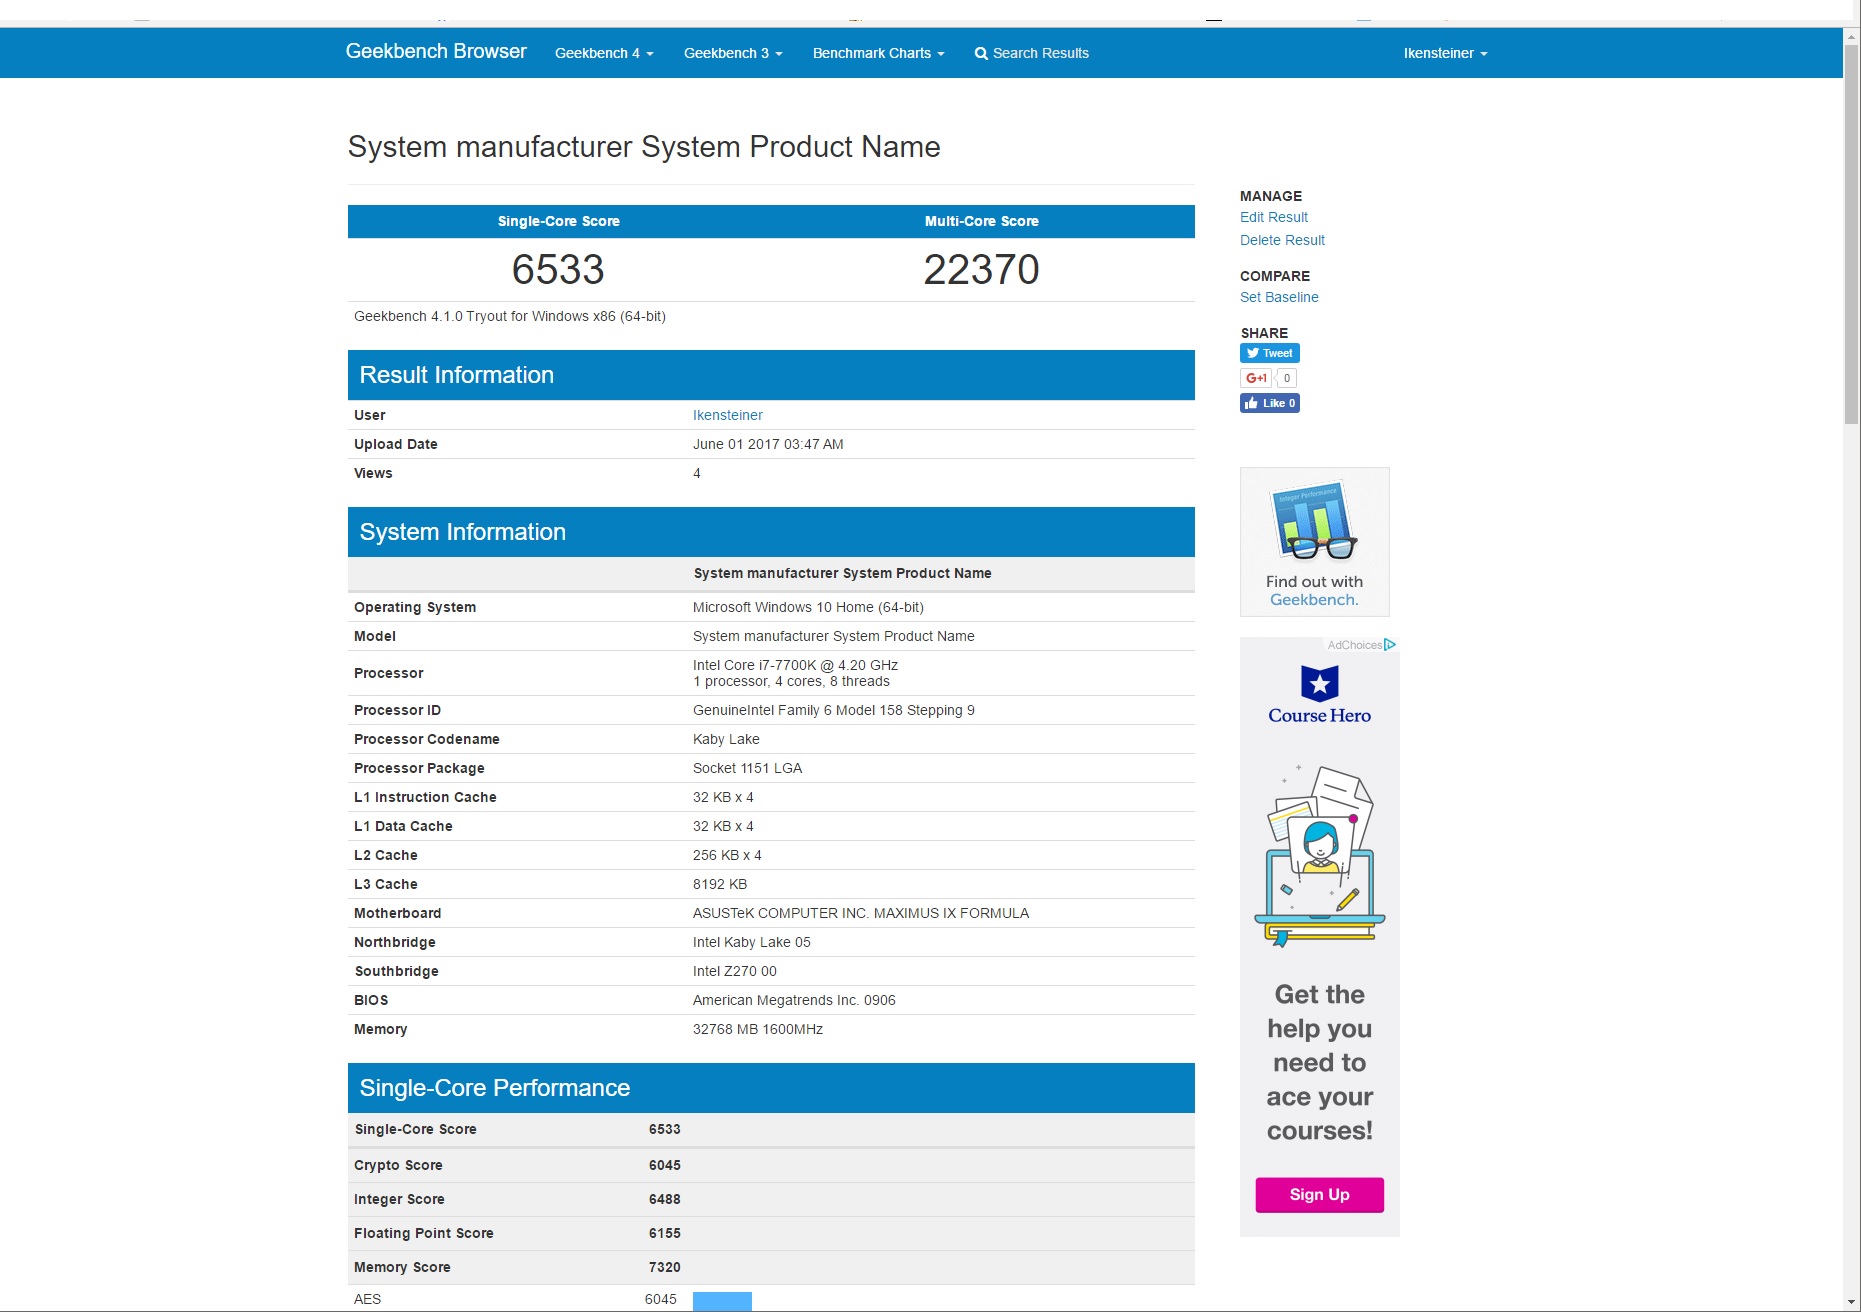
Task: Click 'Microsoft Windows 10 Home (64-bit)' value
Action: tap(808, 607)
